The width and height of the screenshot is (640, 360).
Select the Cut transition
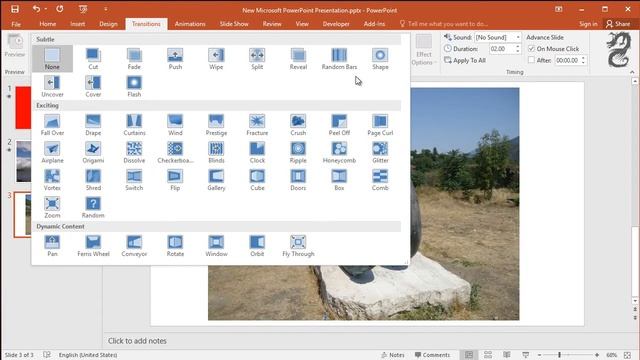tap(93, 59)
